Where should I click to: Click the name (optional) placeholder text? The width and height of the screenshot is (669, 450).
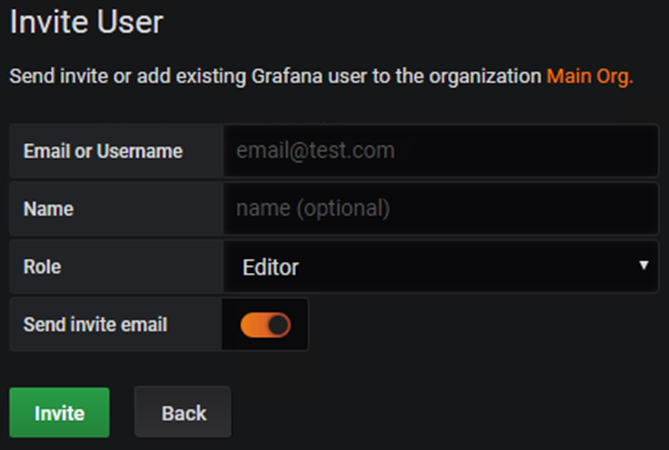pyautogui.click(x=312, y=209)
